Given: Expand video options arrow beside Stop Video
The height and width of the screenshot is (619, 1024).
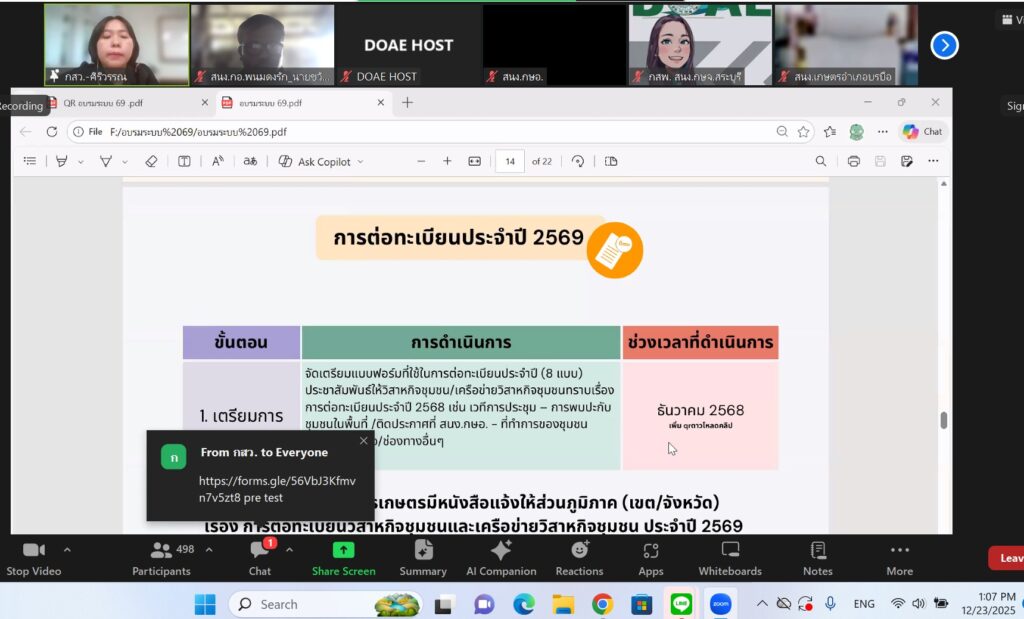Looking at the screenshot, I should pyautogui.click(x=67, y=549).
